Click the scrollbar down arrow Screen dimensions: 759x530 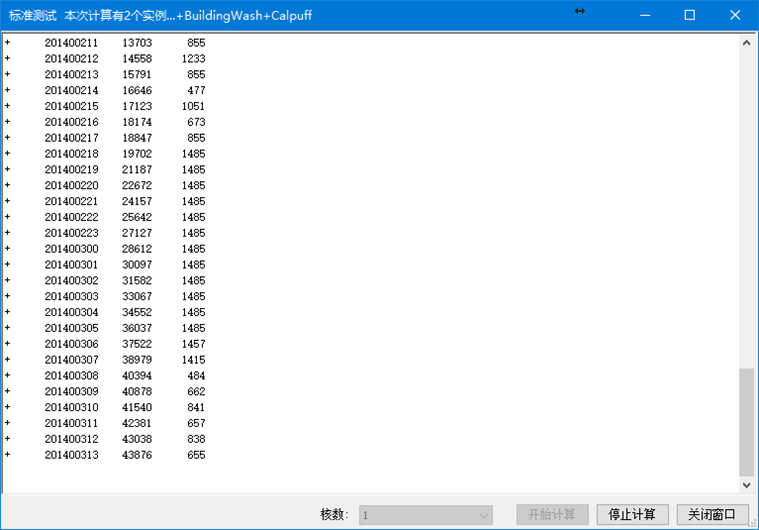[x=746, y=484]
